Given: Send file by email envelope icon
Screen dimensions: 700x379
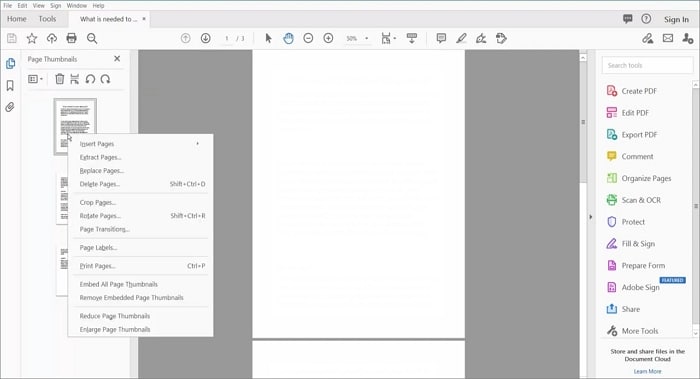Looking at the screenshot, I should click(668, 38).
